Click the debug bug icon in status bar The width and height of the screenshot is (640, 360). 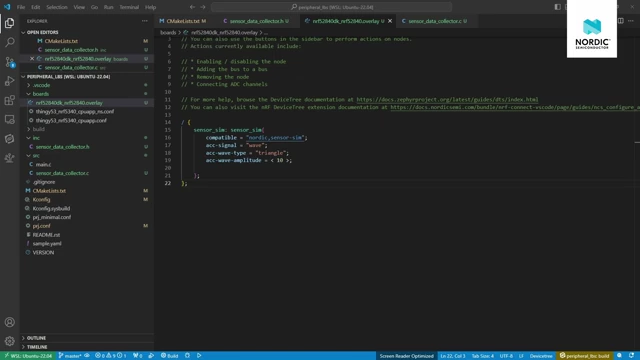(x=187, y=356)
